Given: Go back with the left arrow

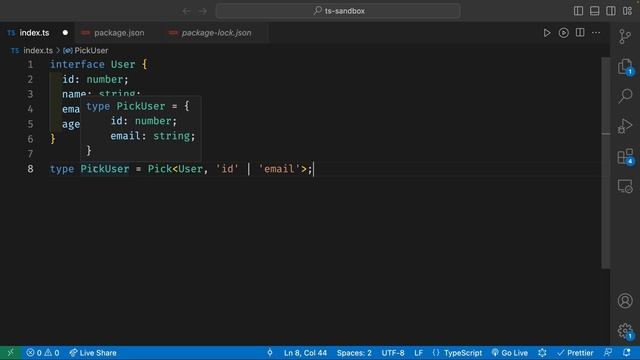Looking at the screenshot, I should [186, 11].
